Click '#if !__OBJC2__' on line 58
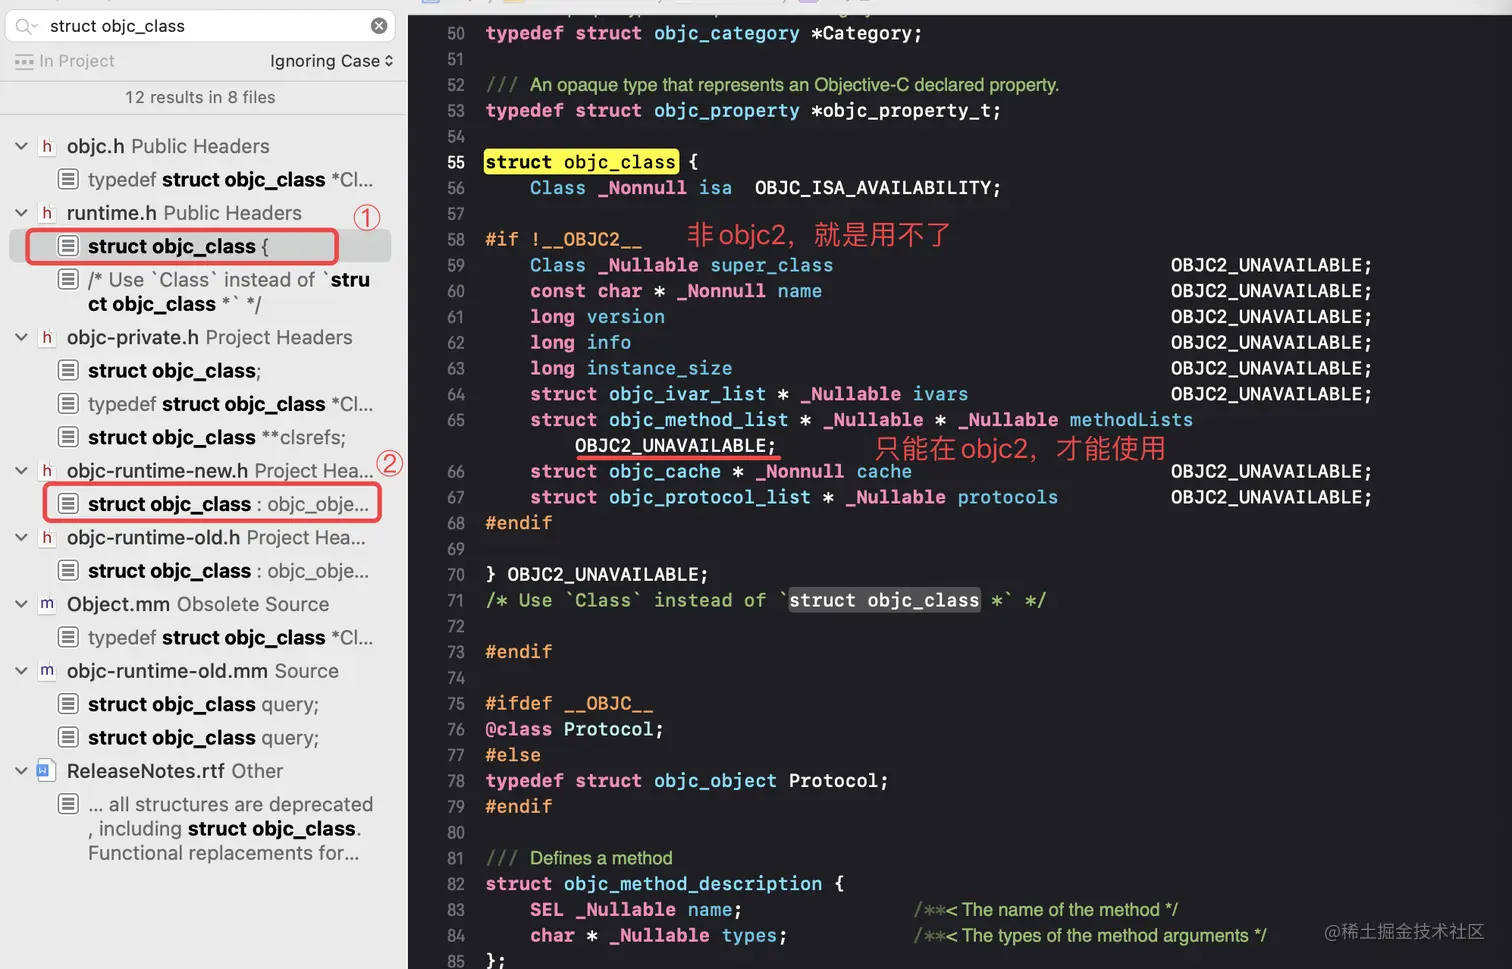The image size is (1512, 969). tap(563, 239)
